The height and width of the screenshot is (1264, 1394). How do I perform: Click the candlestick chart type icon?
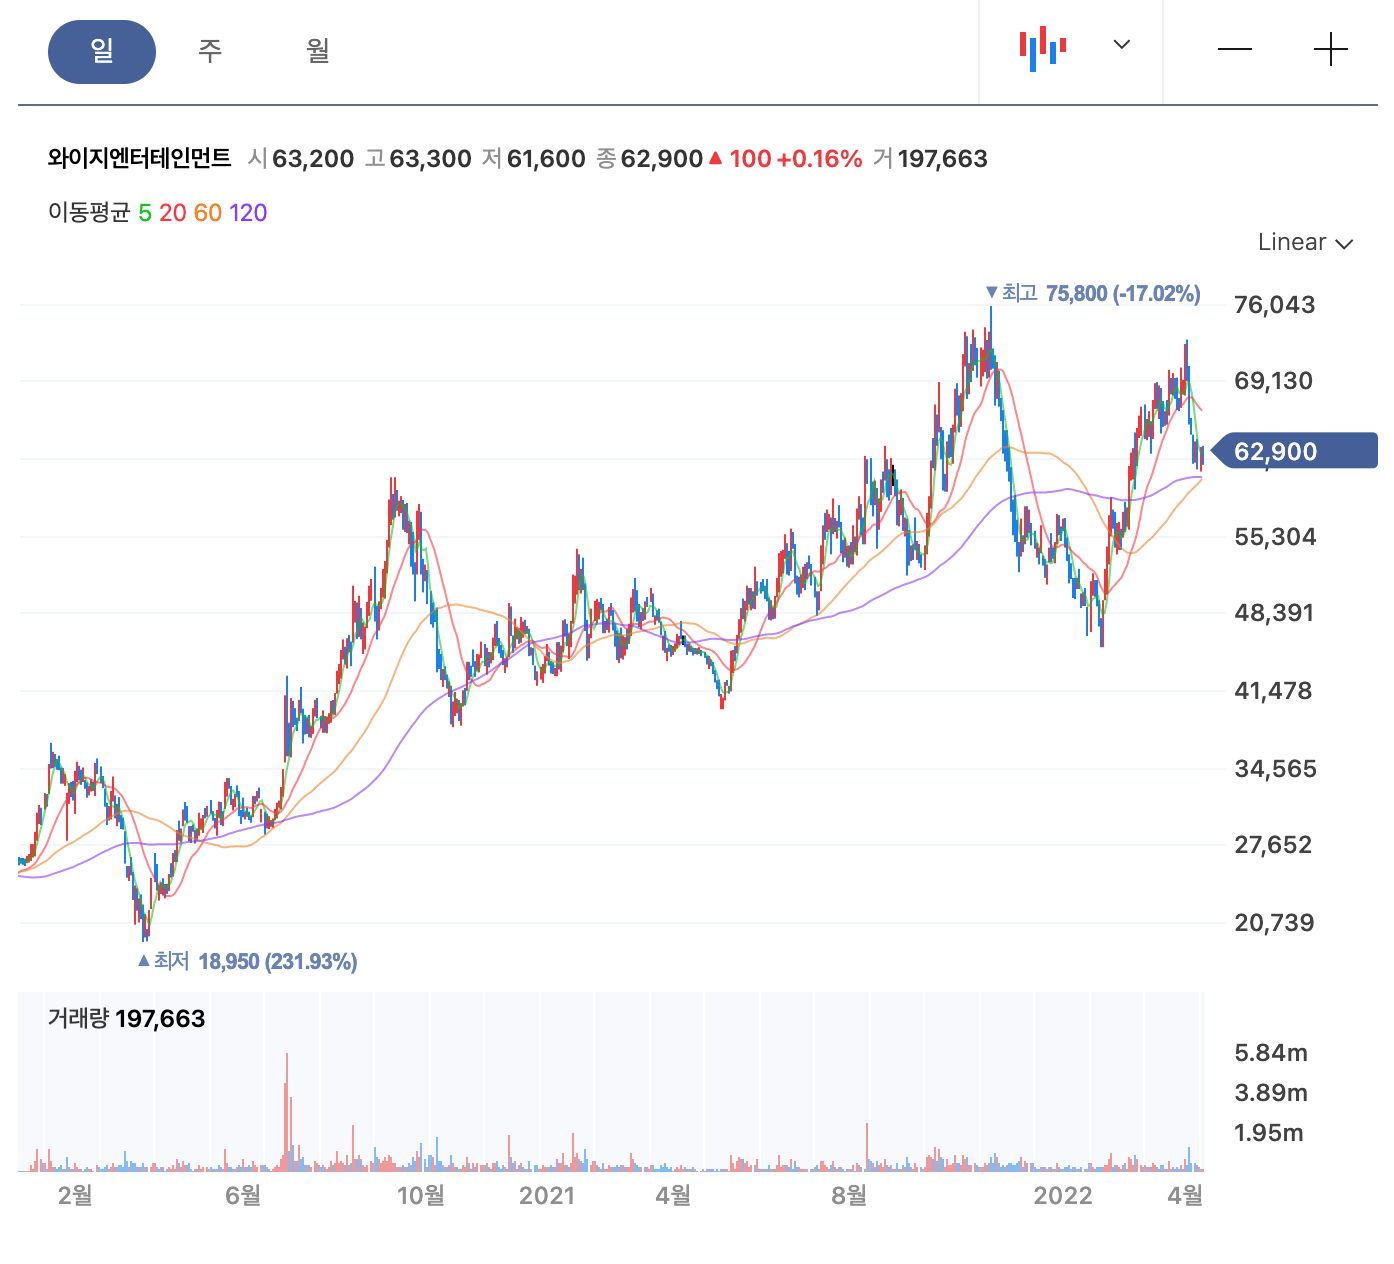pos(1043,49)
